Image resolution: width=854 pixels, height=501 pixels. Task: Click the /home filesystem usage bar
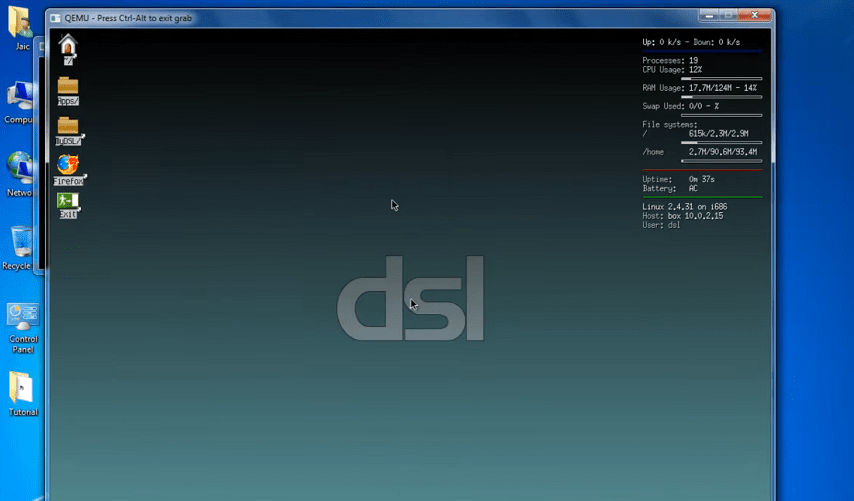click(x=721, y=161)
